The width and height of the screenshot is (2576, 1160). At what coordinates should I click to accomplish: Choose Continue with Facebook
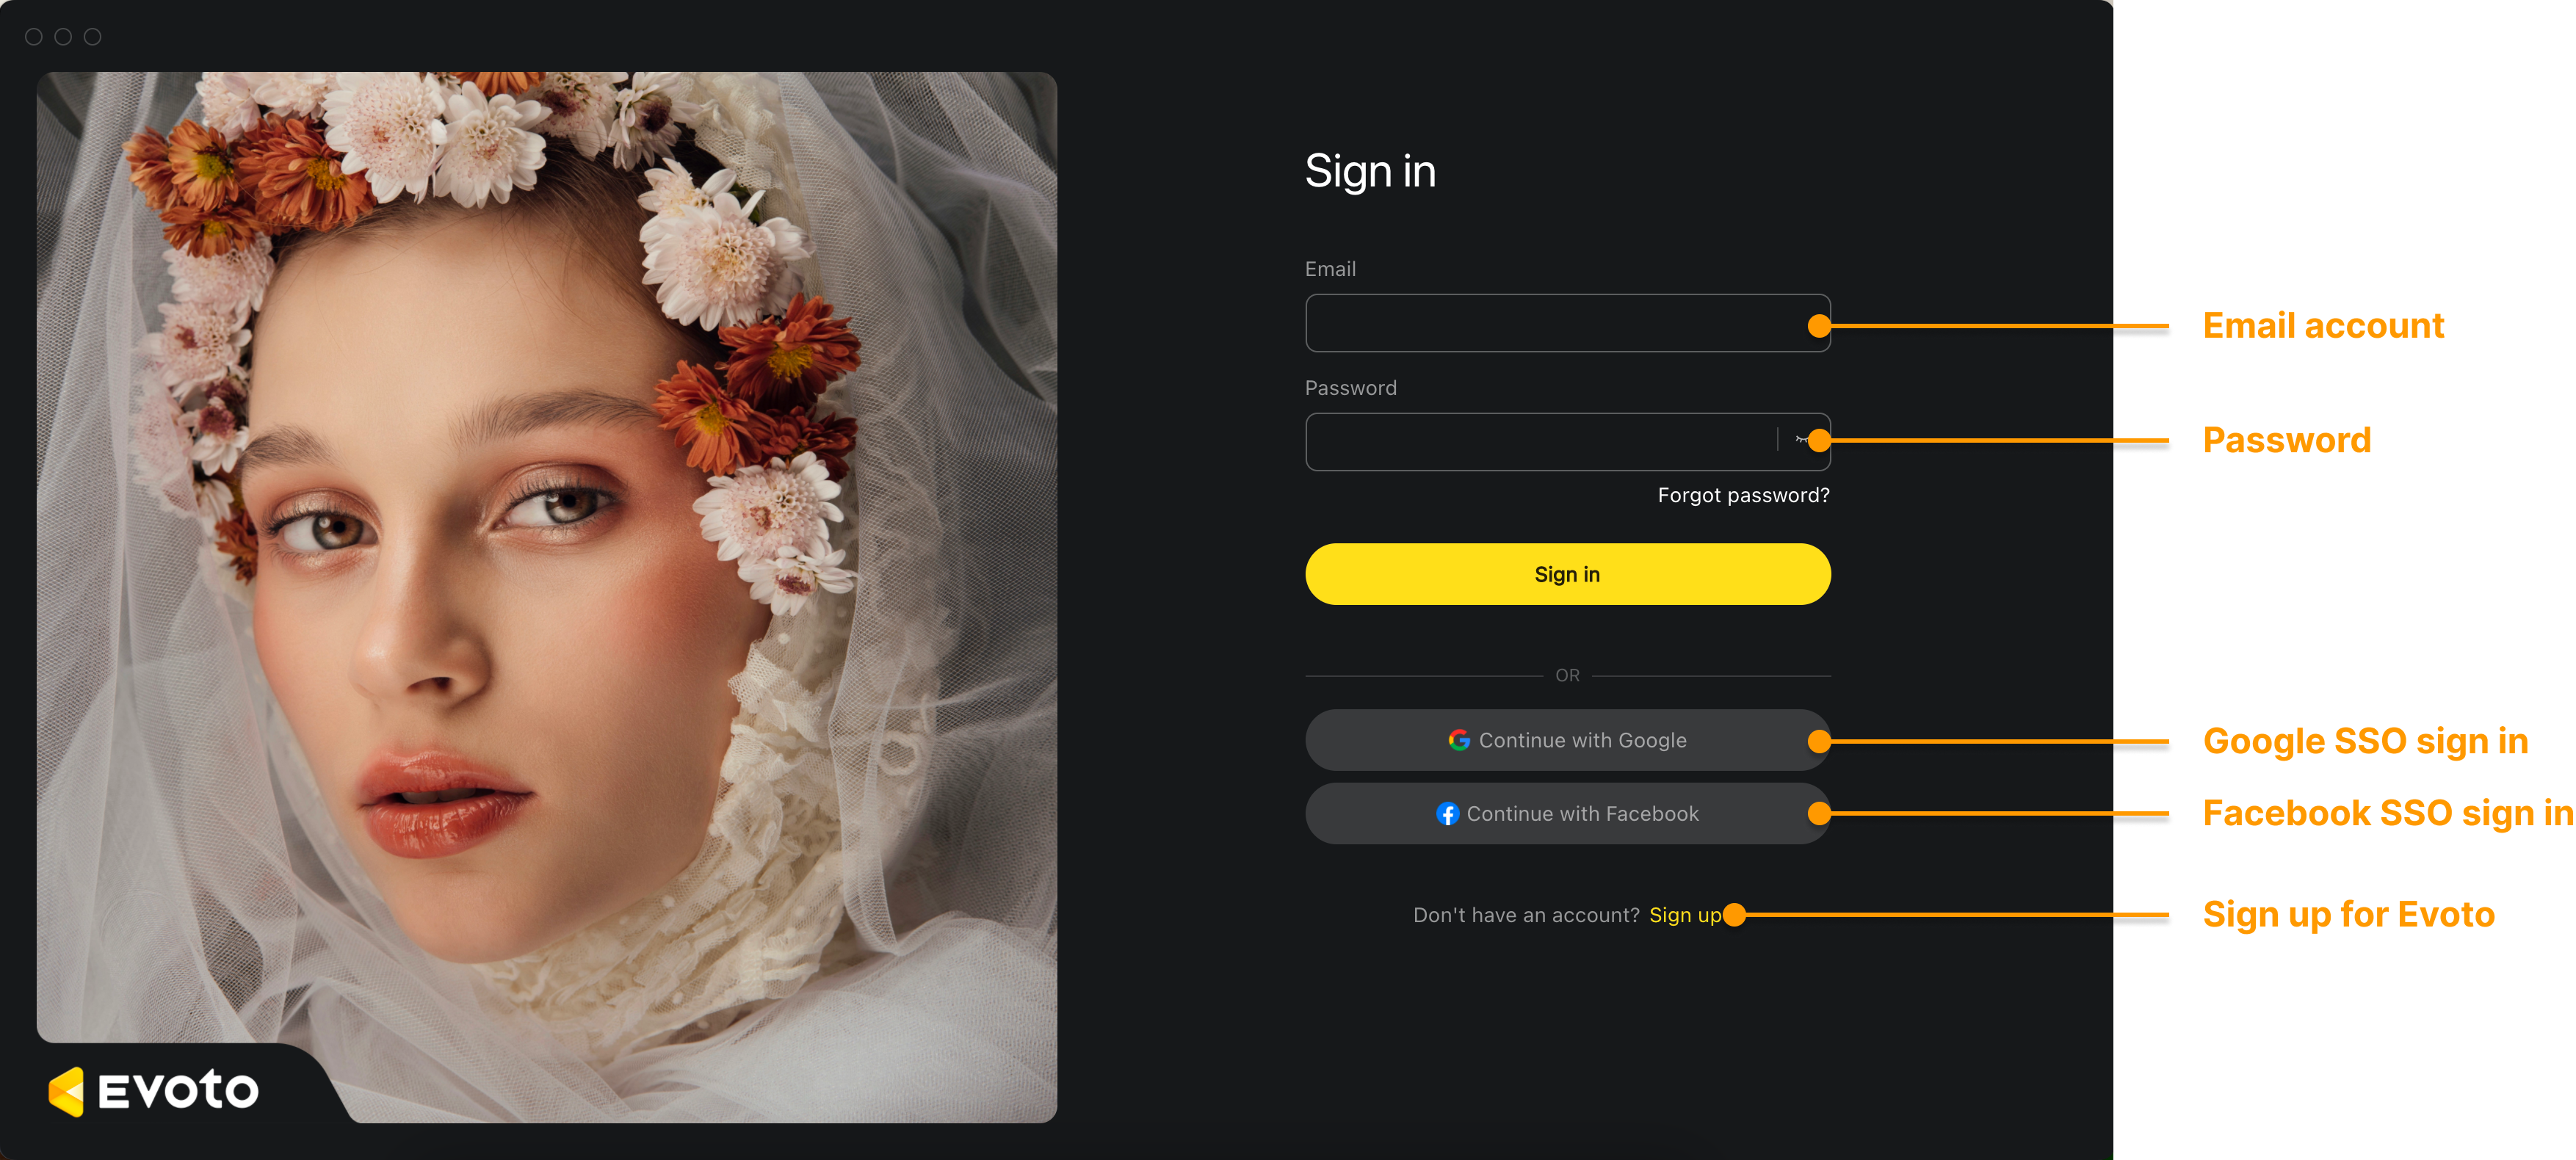1567,814
